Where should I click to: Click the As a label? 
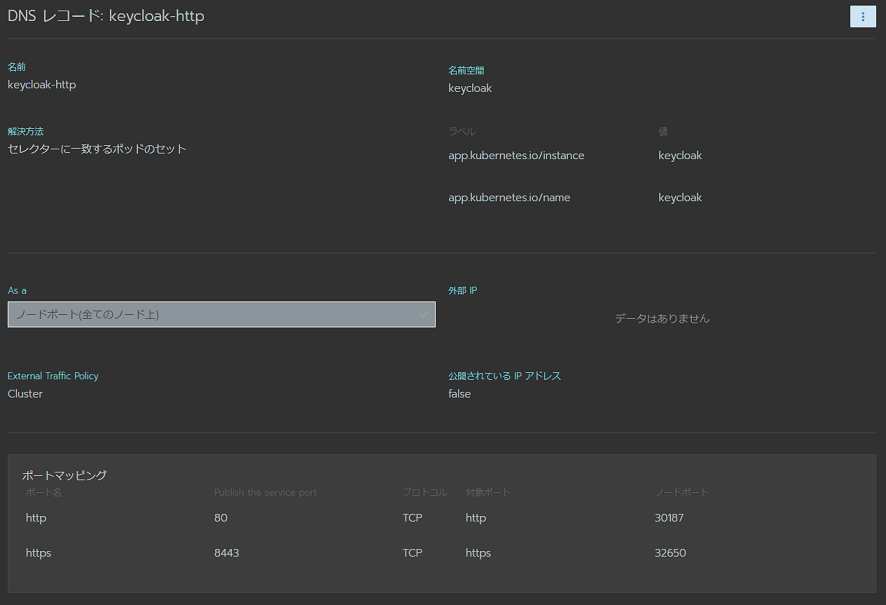17,290
